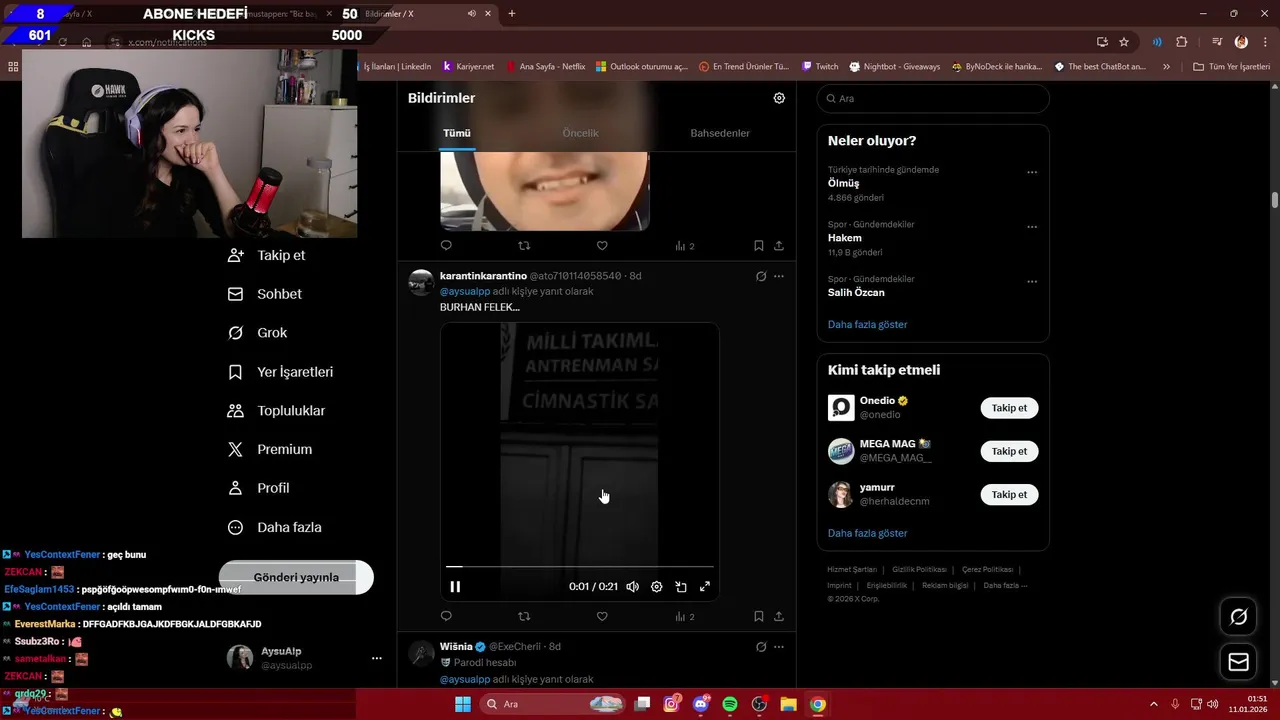
Task: Open more options on Wišnia's post
Action: point(779,647)
